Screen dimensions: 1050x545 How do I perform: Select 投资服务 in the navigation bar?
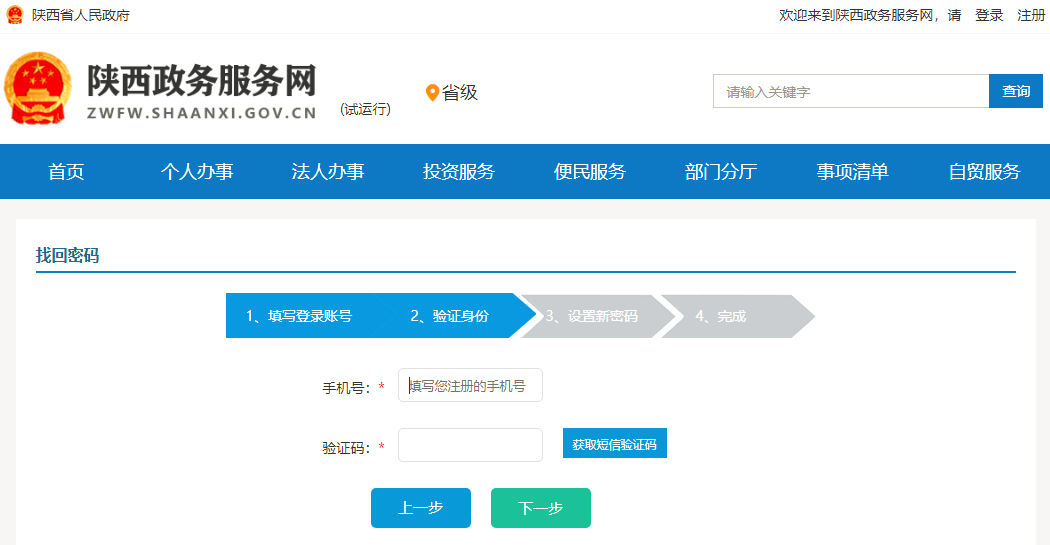[x=459, y=172]
